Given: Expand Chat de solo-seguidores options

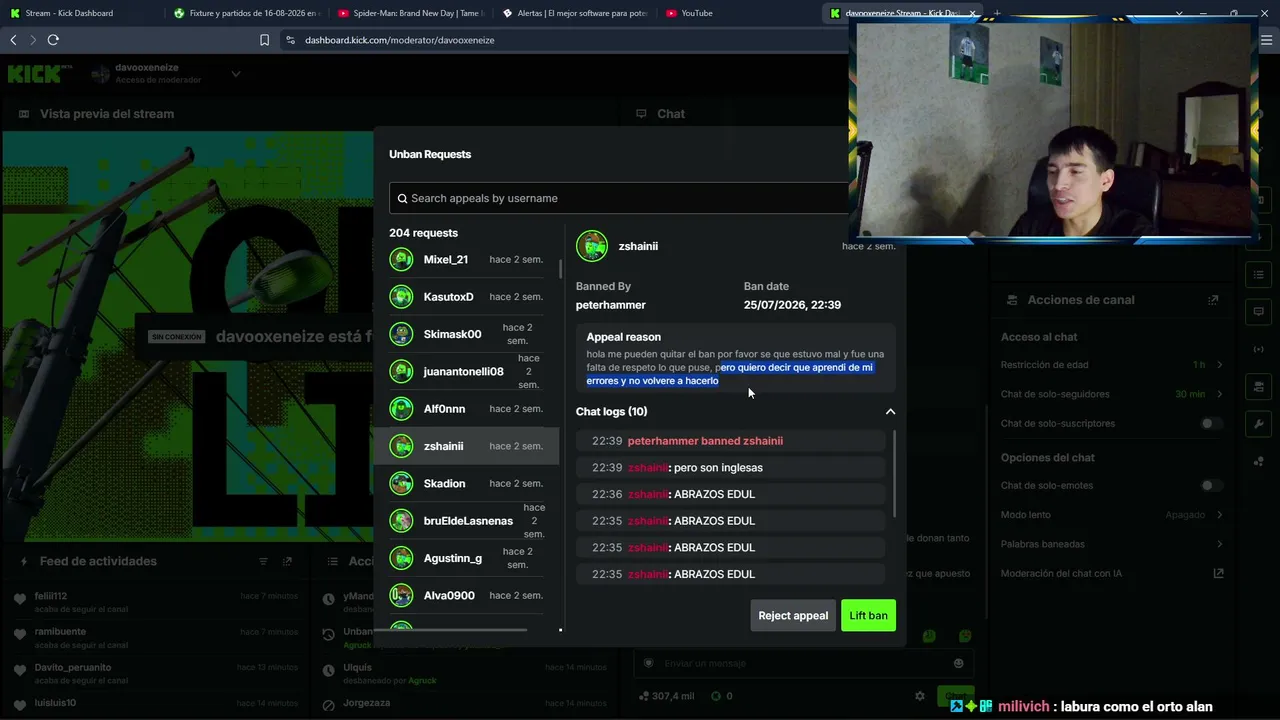Looking at the screenshot, I should (1220, 394).
